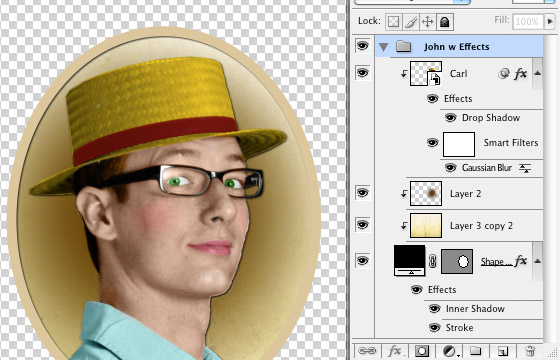
Task: Toggle Shape layer Effects visibility
Action: (x=416, y=289)
